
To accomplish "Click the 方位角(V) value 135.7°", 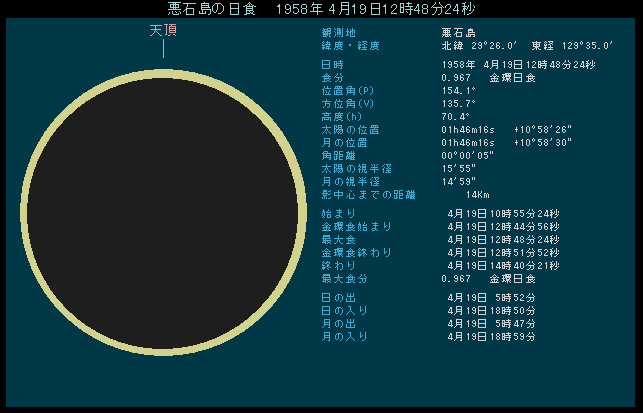I will (459, 104).
